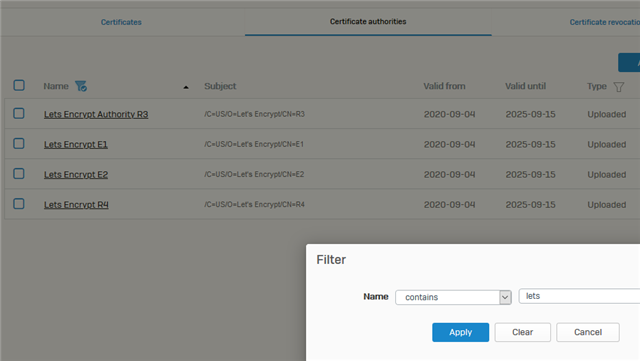
Task: Focus the filter text field containing 'lets'
Action: (x=579, y=296)
